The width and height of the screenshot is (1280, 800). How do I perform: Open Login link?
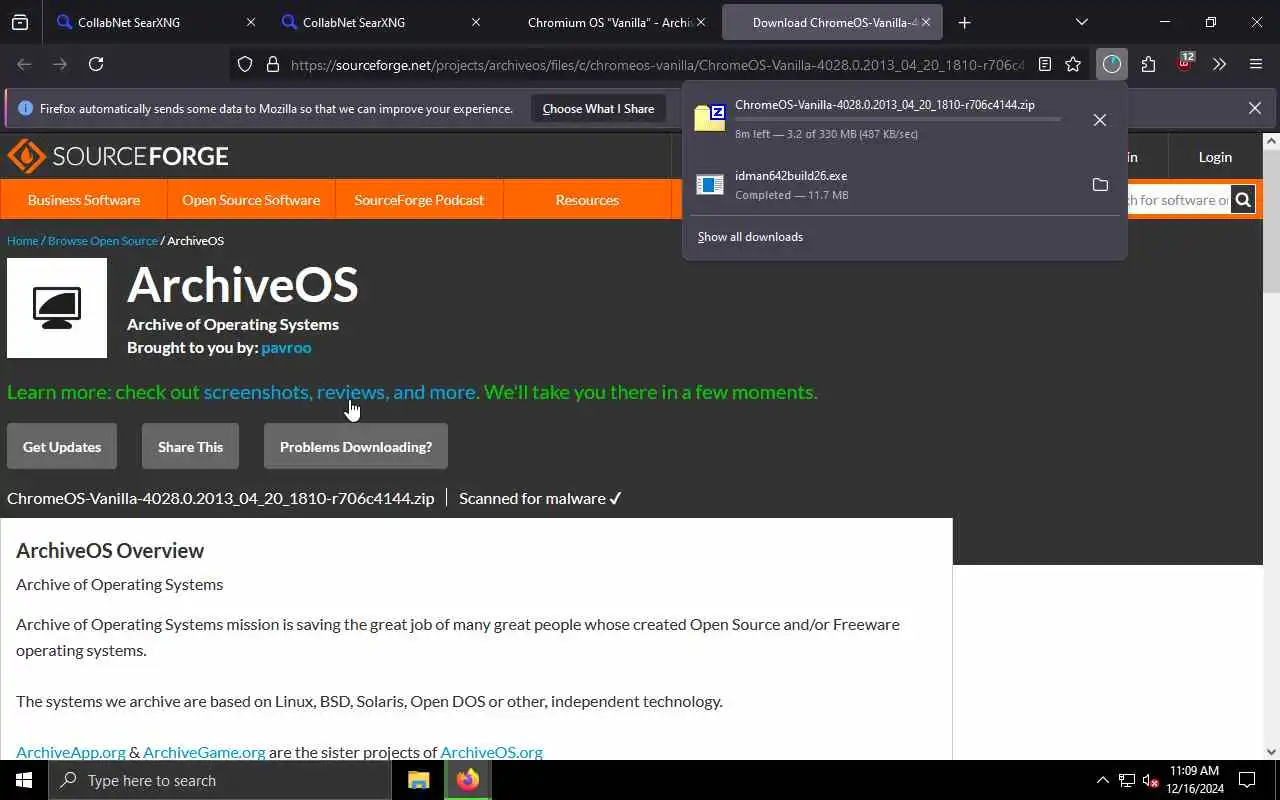(1215, 156)
